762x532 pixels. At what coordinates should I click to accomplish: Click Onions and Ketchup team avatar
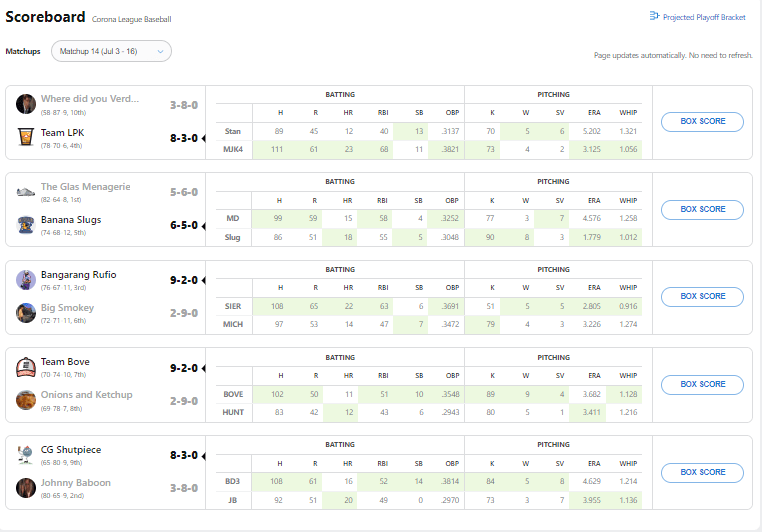pyautogui.click(x=26, y=400)
